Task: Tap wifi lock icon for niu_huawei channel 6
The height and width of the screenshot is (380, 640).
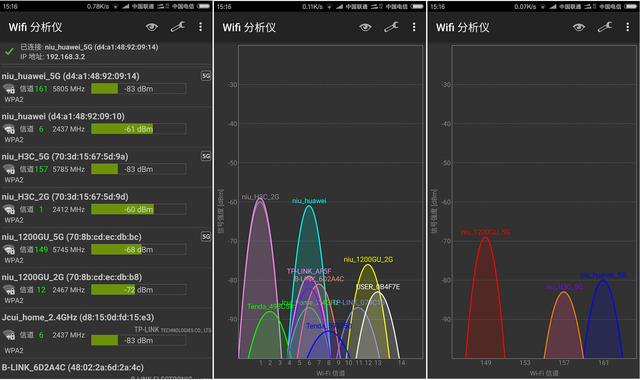Action: click(9, 129)
